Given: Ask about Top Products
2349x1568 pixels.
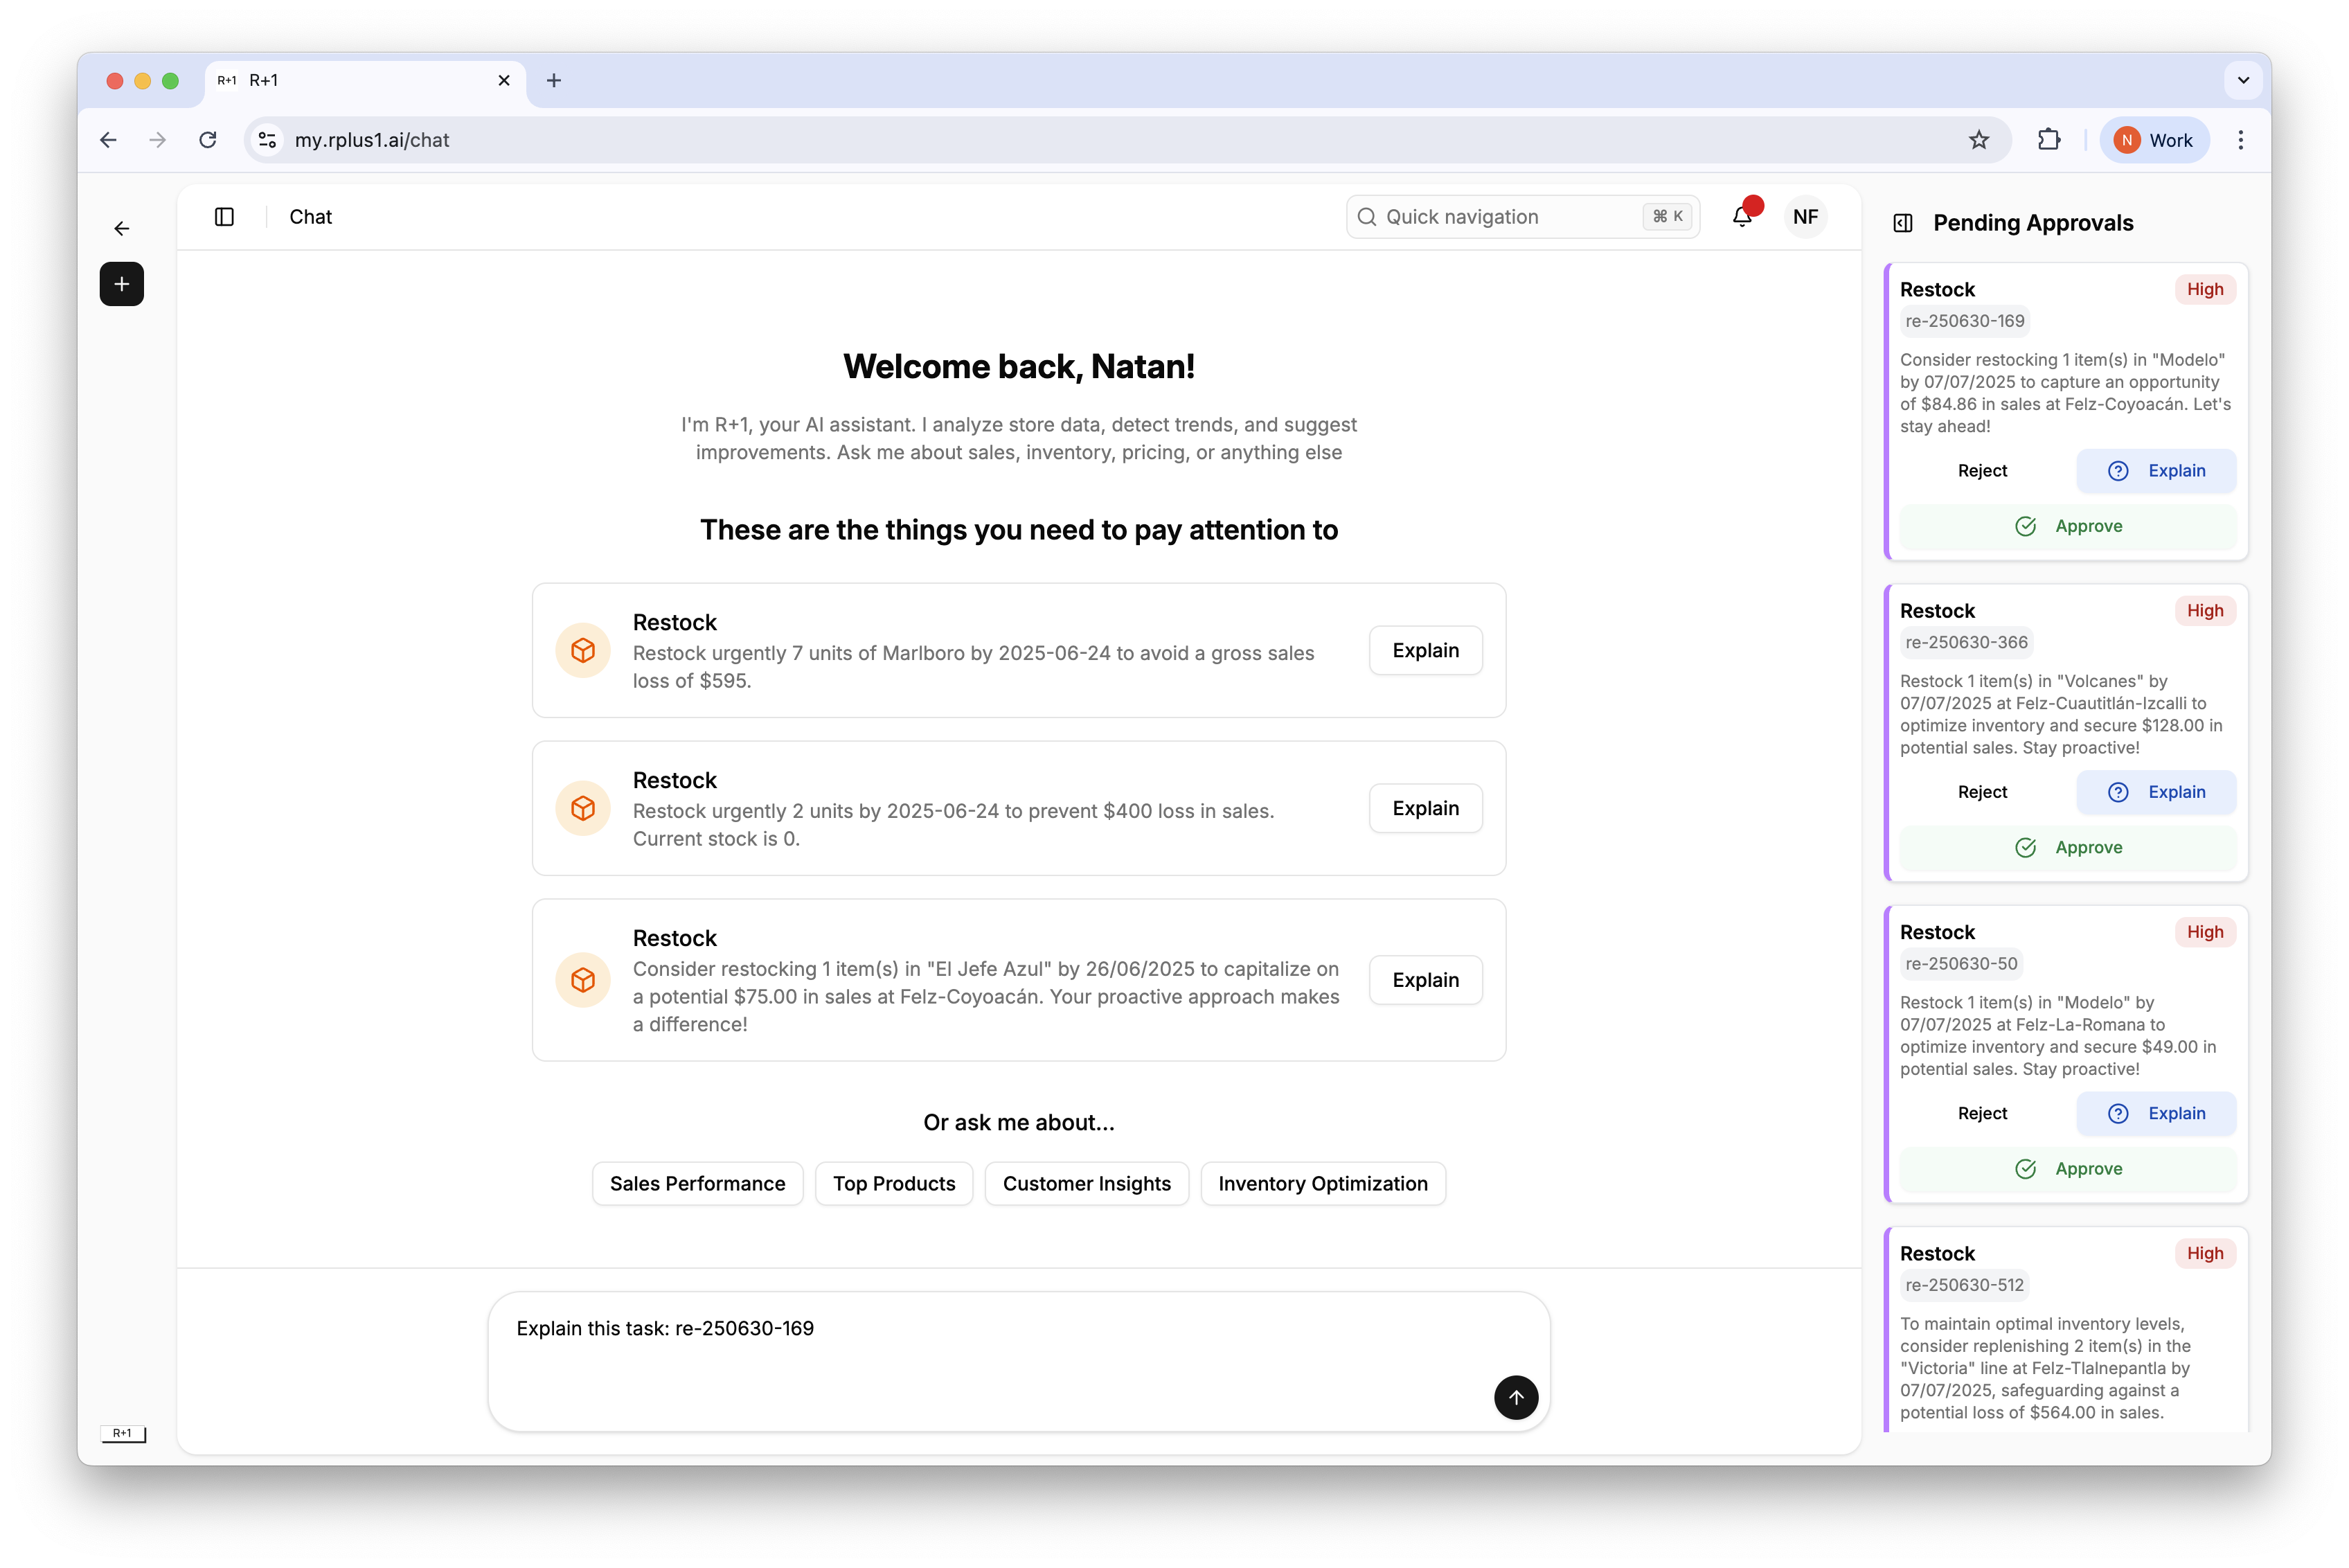Looking at the screenshot, I should point(894,1184).
